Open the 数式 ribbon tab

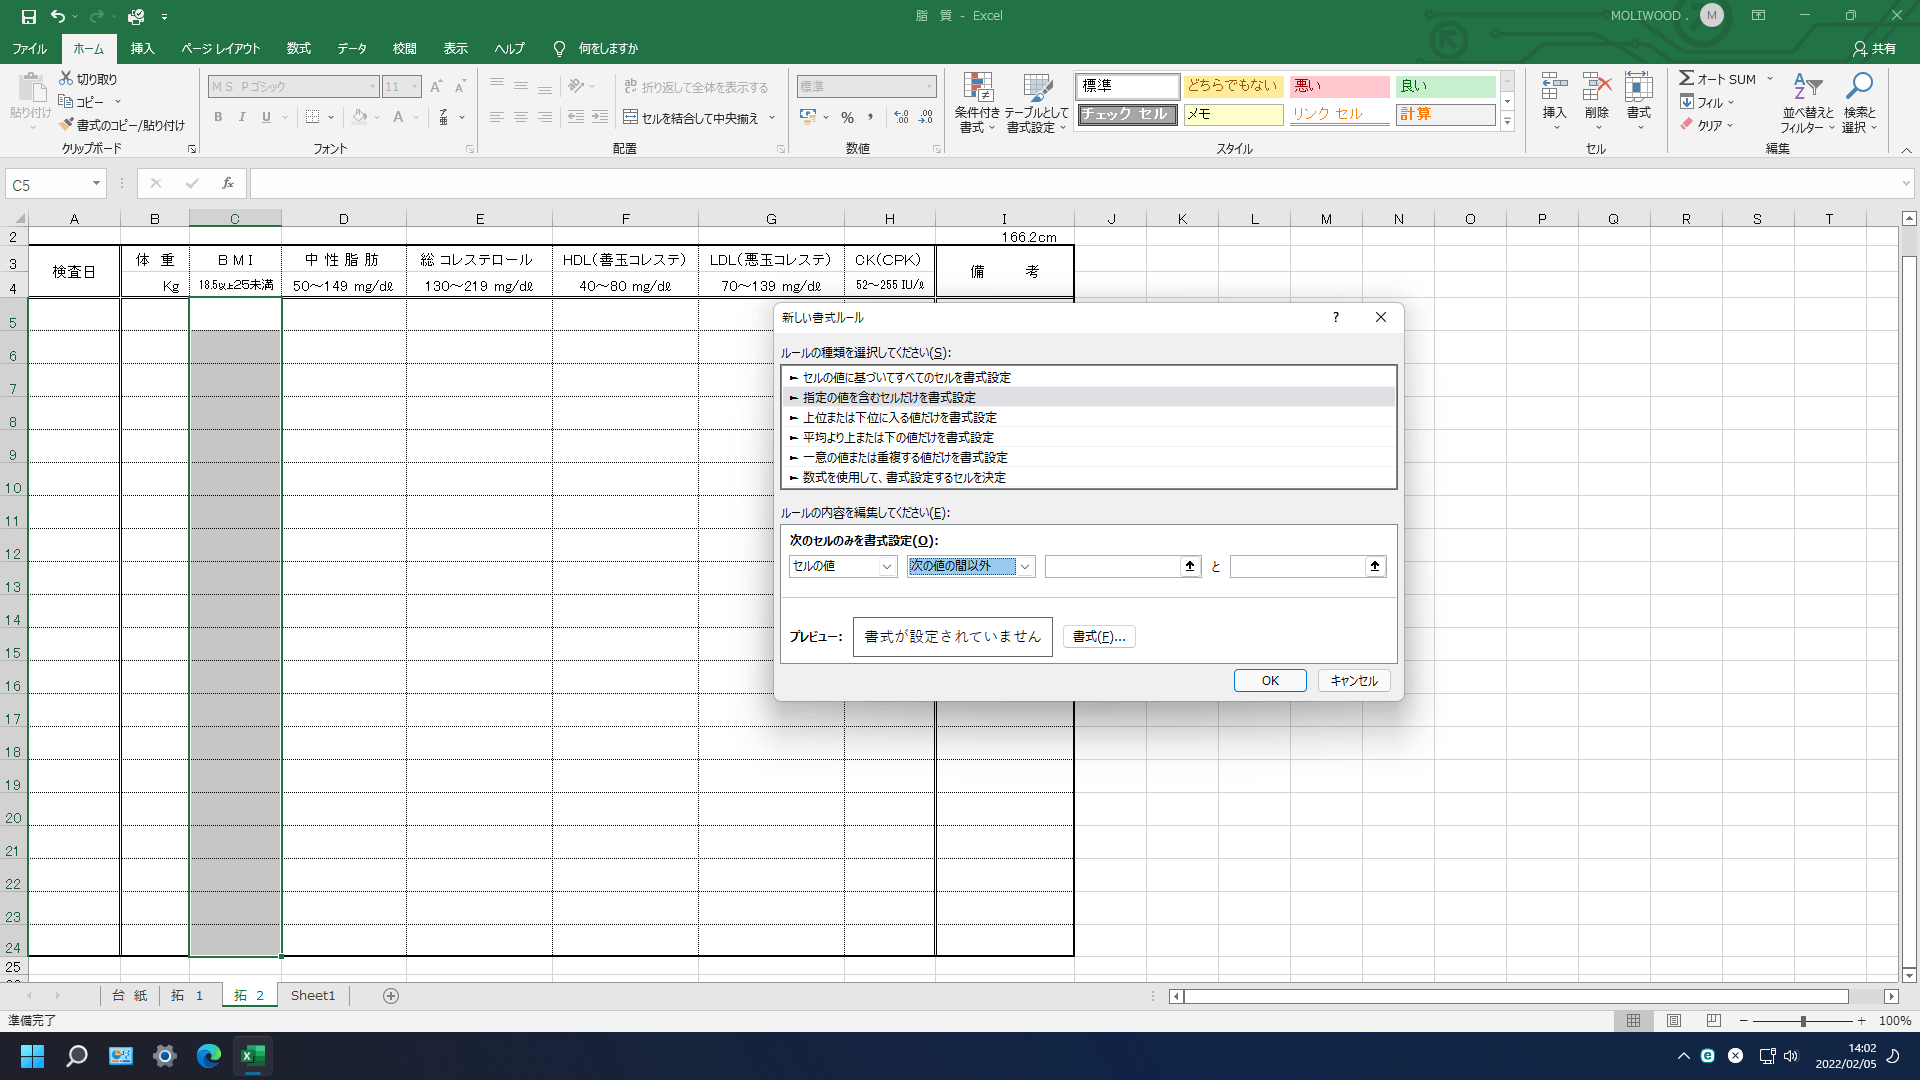pyautogui.click(x=298, y=48)
